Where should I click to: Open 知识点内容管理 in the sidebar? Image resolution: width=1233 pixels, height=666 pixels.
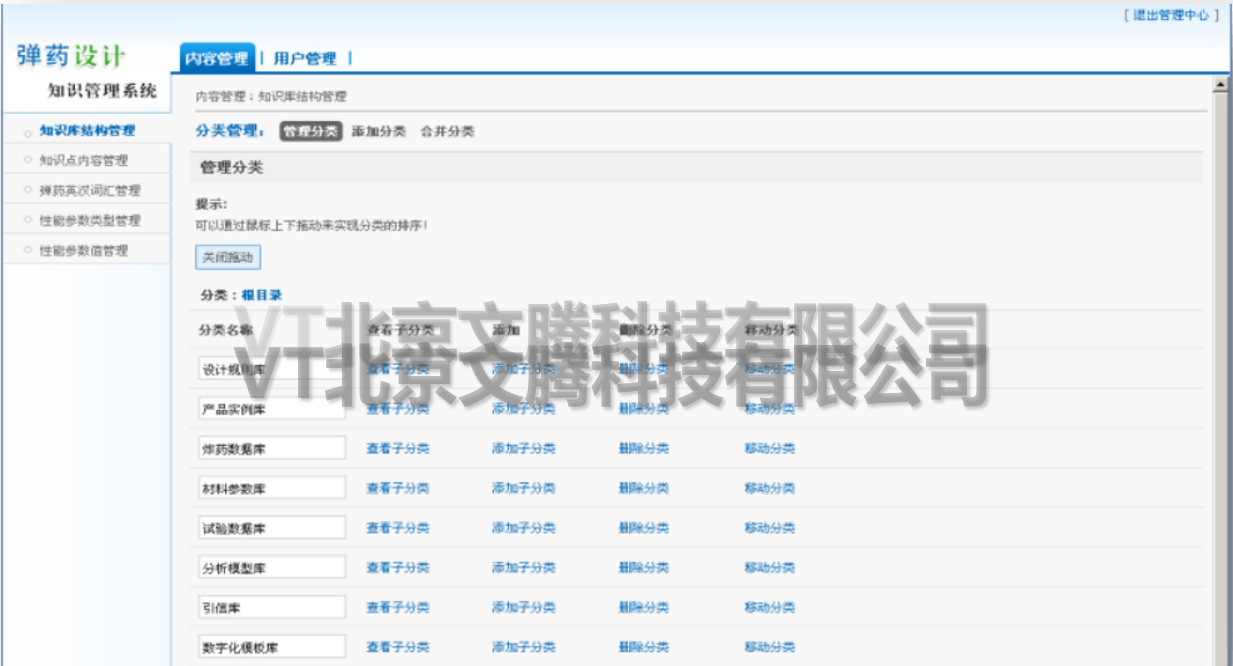(83, 160)
